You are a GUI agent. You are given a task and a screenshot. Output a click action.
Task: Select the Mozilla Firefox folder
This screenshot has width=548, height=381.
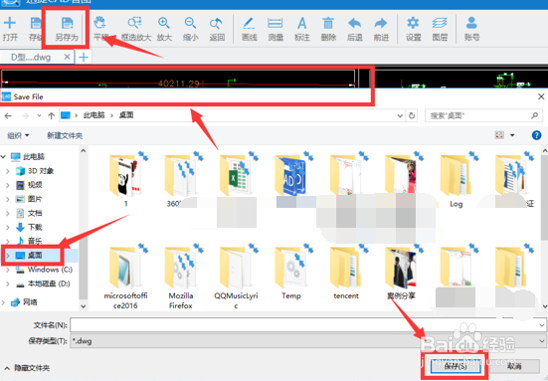pyautogui.click(x=180, y=277)
